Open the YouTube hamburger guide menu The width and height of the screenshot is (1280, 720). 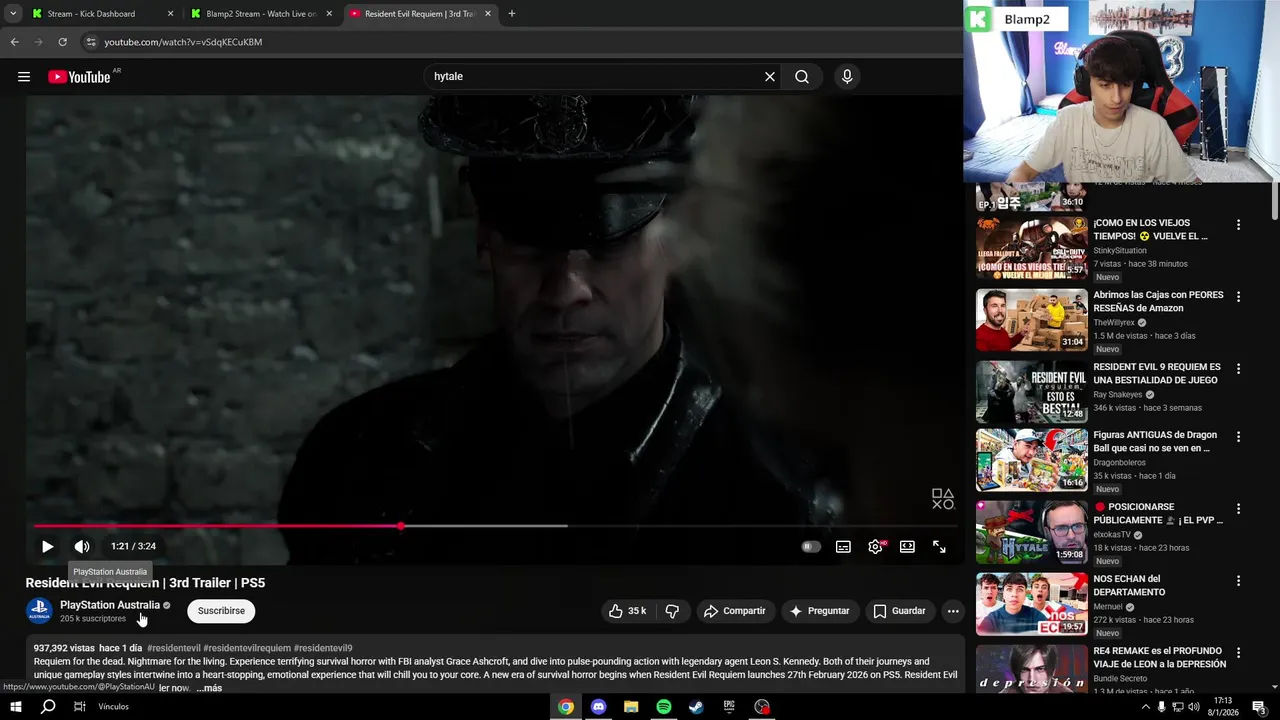point(24,77)
